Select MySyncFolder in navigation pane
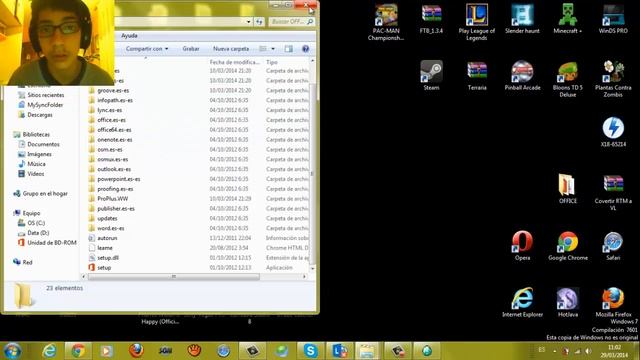 click(x=45, y=105)
